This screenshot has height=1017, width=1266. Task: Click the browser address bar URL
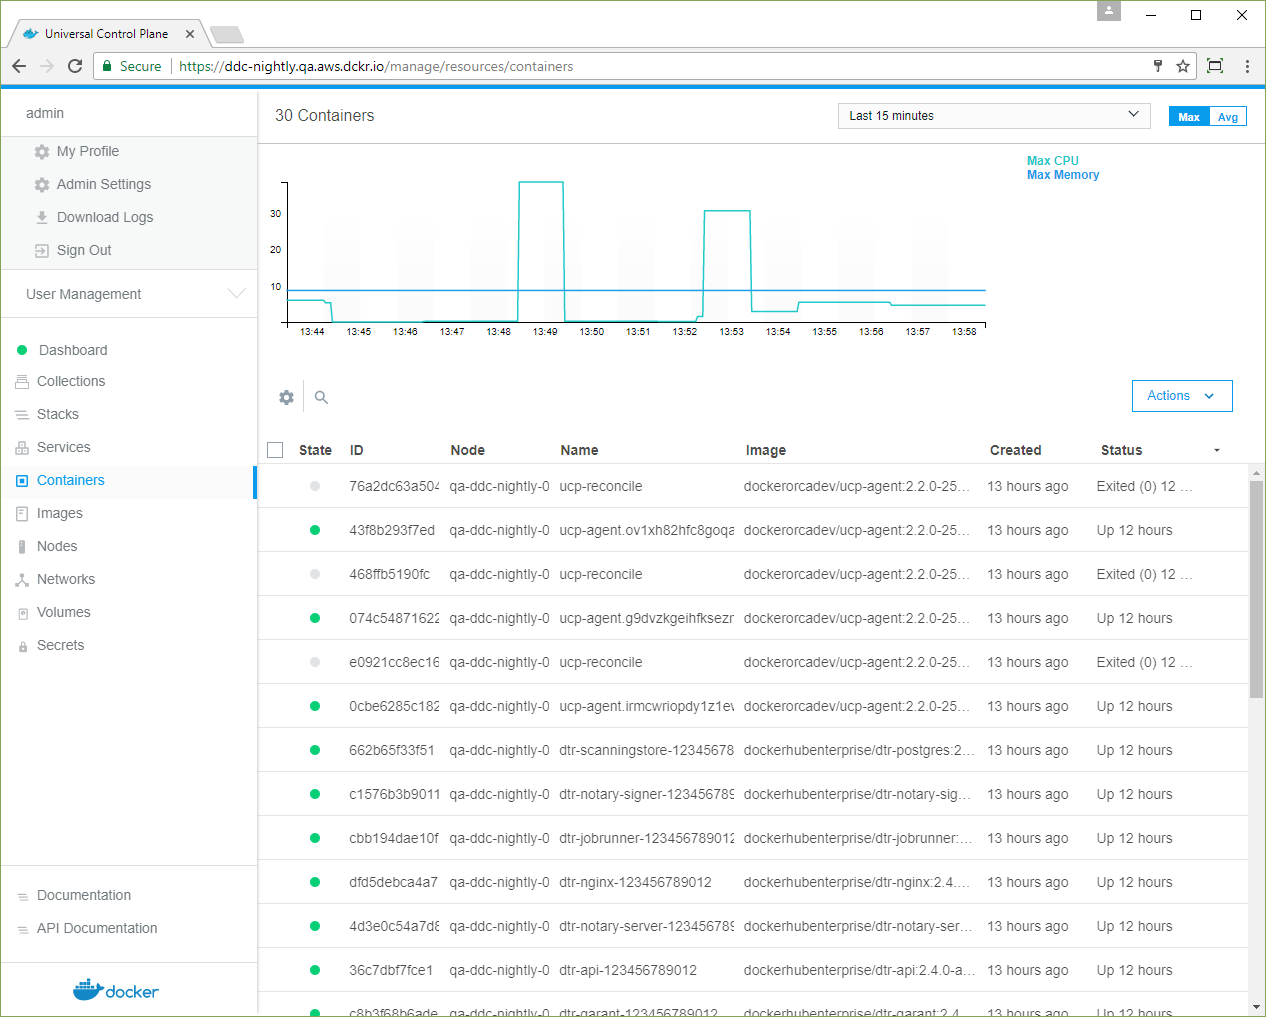click(376, 66)
